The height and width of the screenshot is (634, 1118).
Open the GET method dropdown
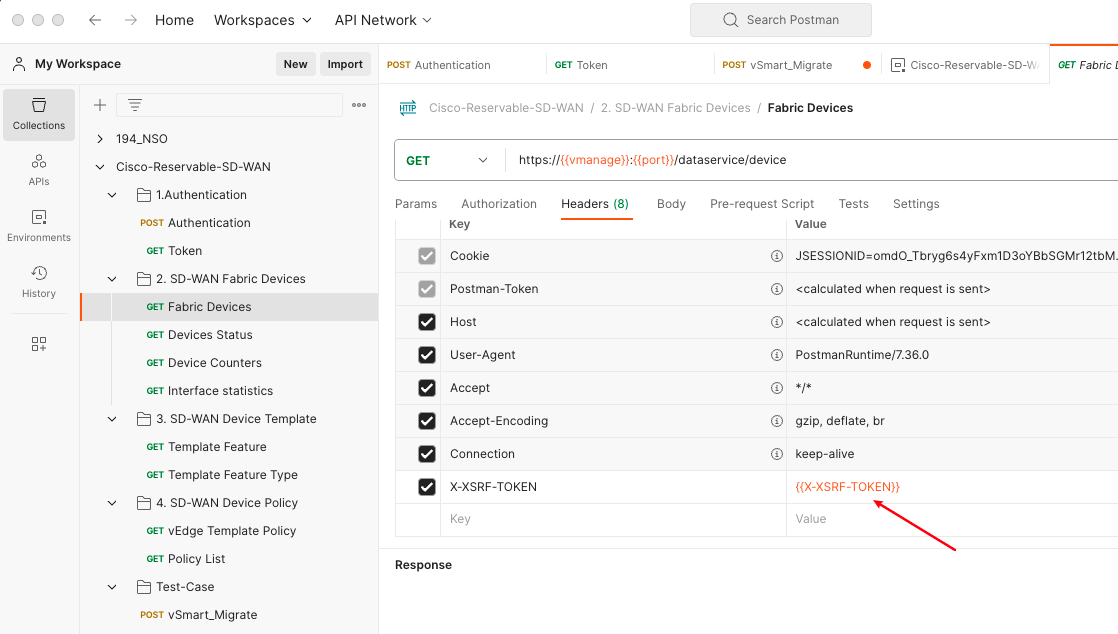coord(448,160)
